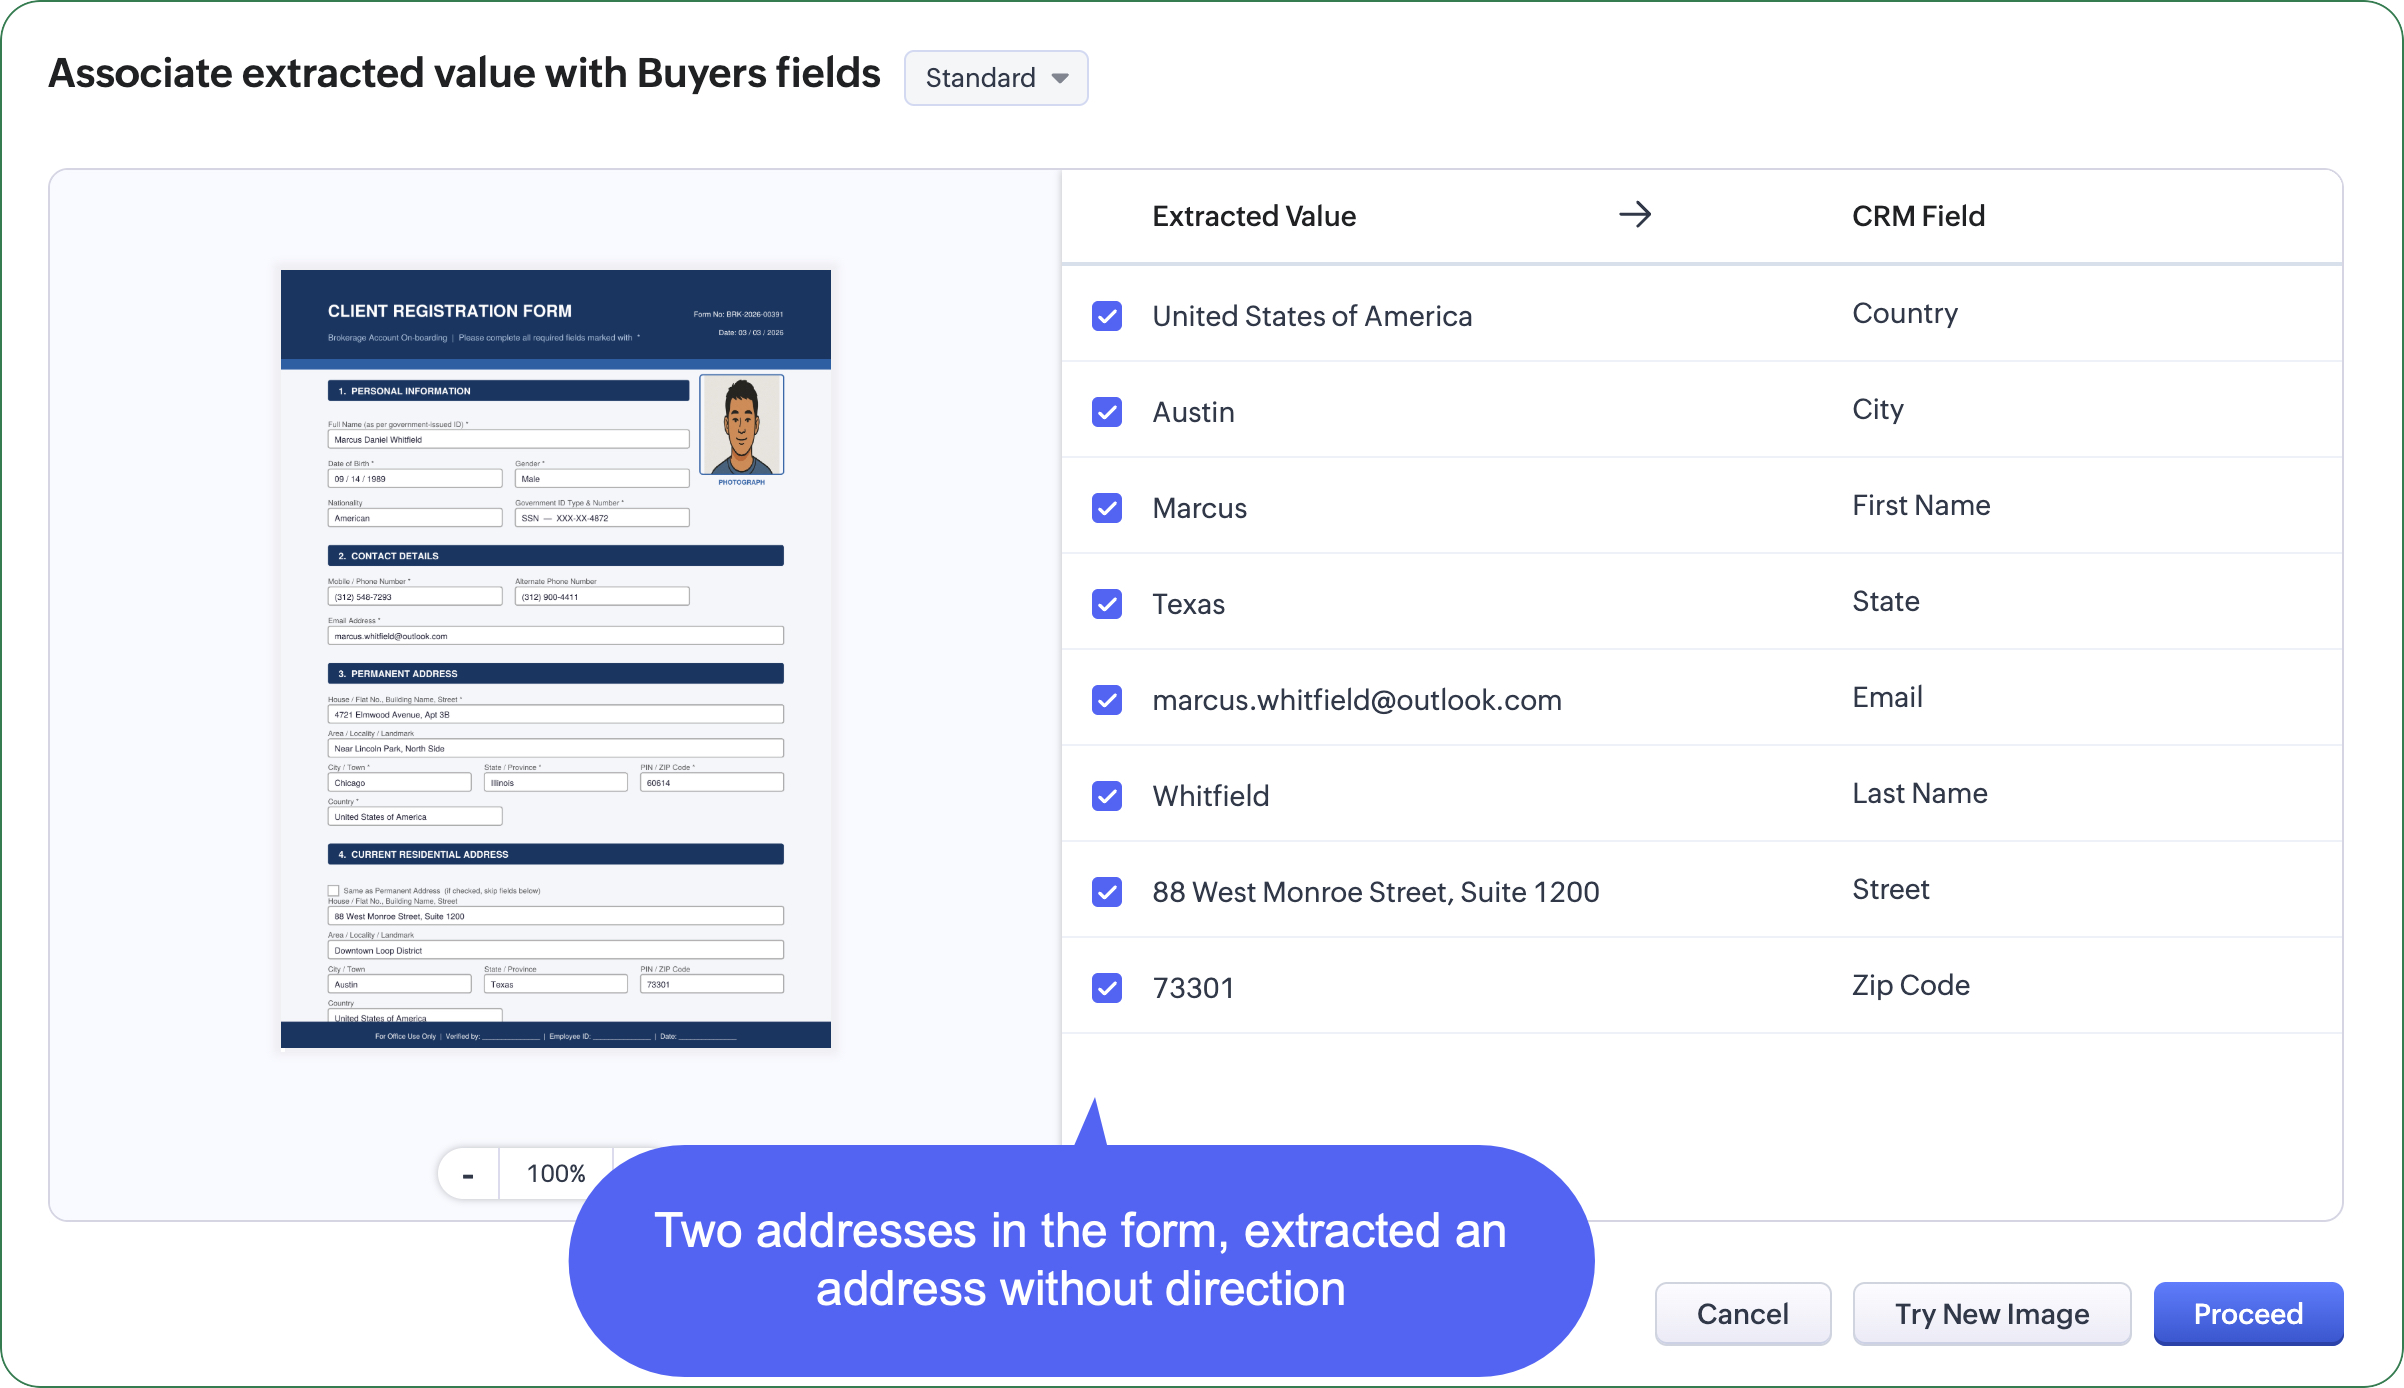
Task: Click the arrow icon between column headers
Action: 1635,215
